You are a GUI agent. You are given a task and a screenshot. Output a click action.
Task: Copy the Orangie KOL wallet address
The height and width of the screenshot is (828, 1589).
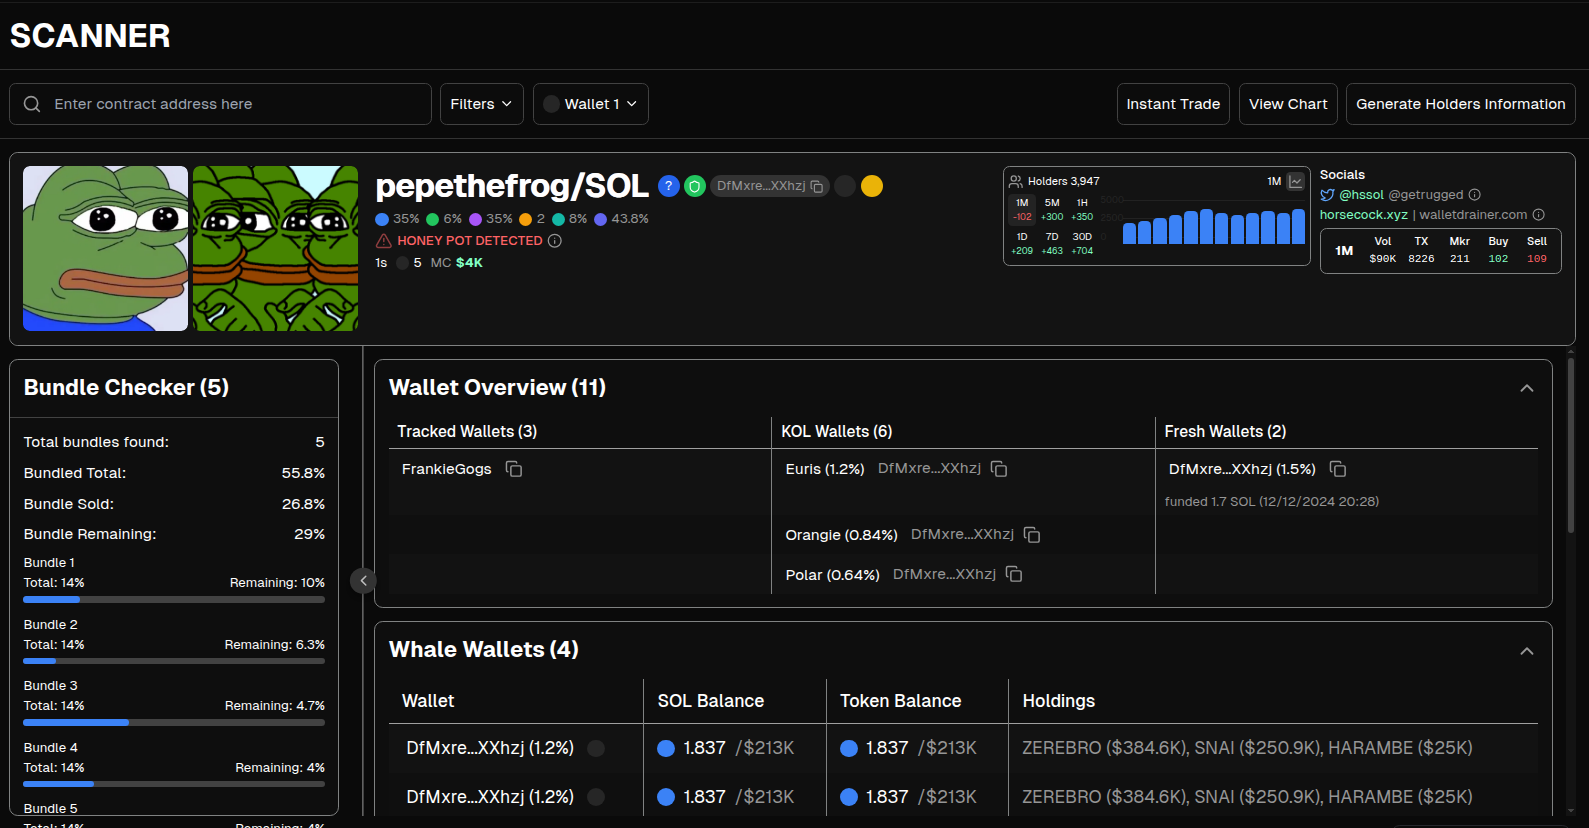click(1032, 535)
